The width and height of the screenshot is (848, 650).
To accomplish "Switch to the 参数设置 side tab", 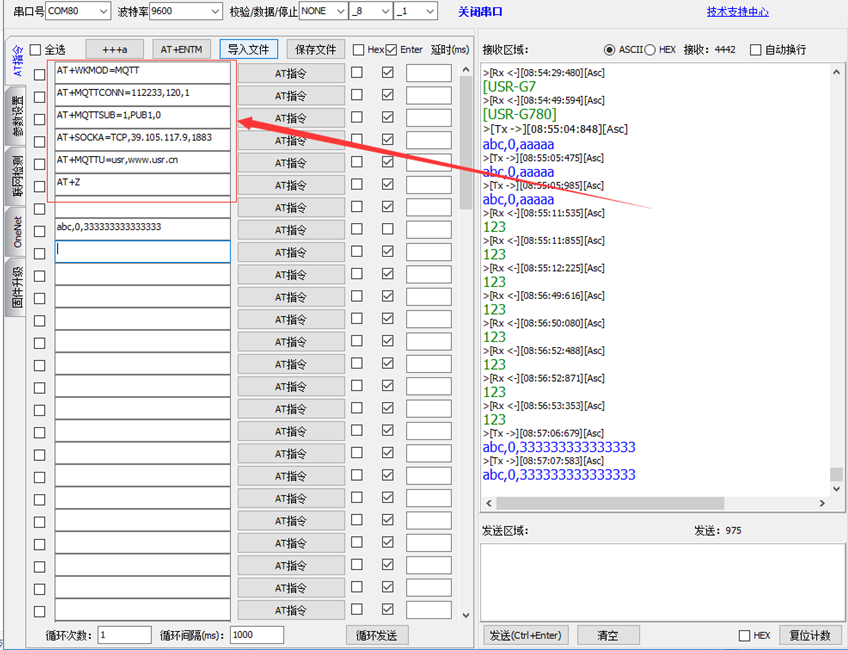I will (x=17, y=116).
